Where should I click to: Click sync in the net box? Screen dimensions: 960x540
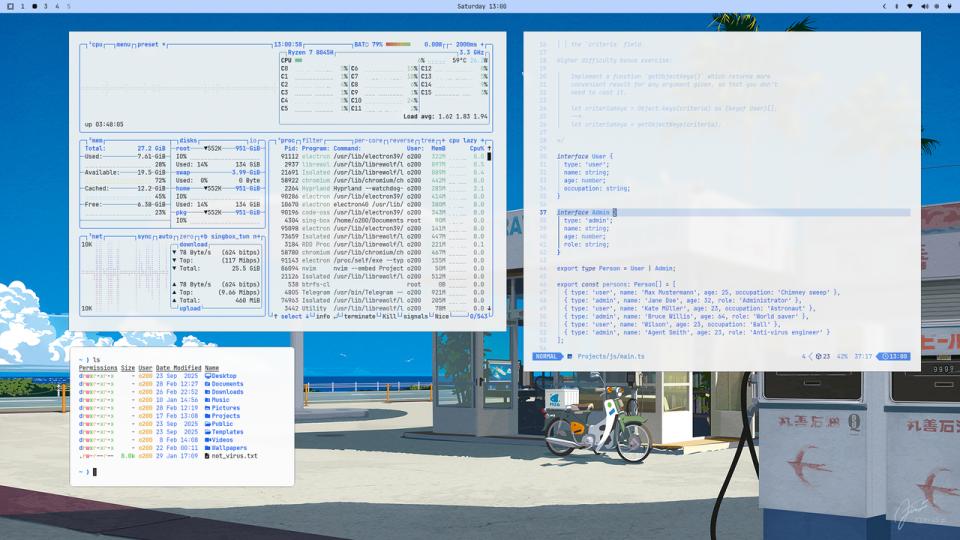144,236
